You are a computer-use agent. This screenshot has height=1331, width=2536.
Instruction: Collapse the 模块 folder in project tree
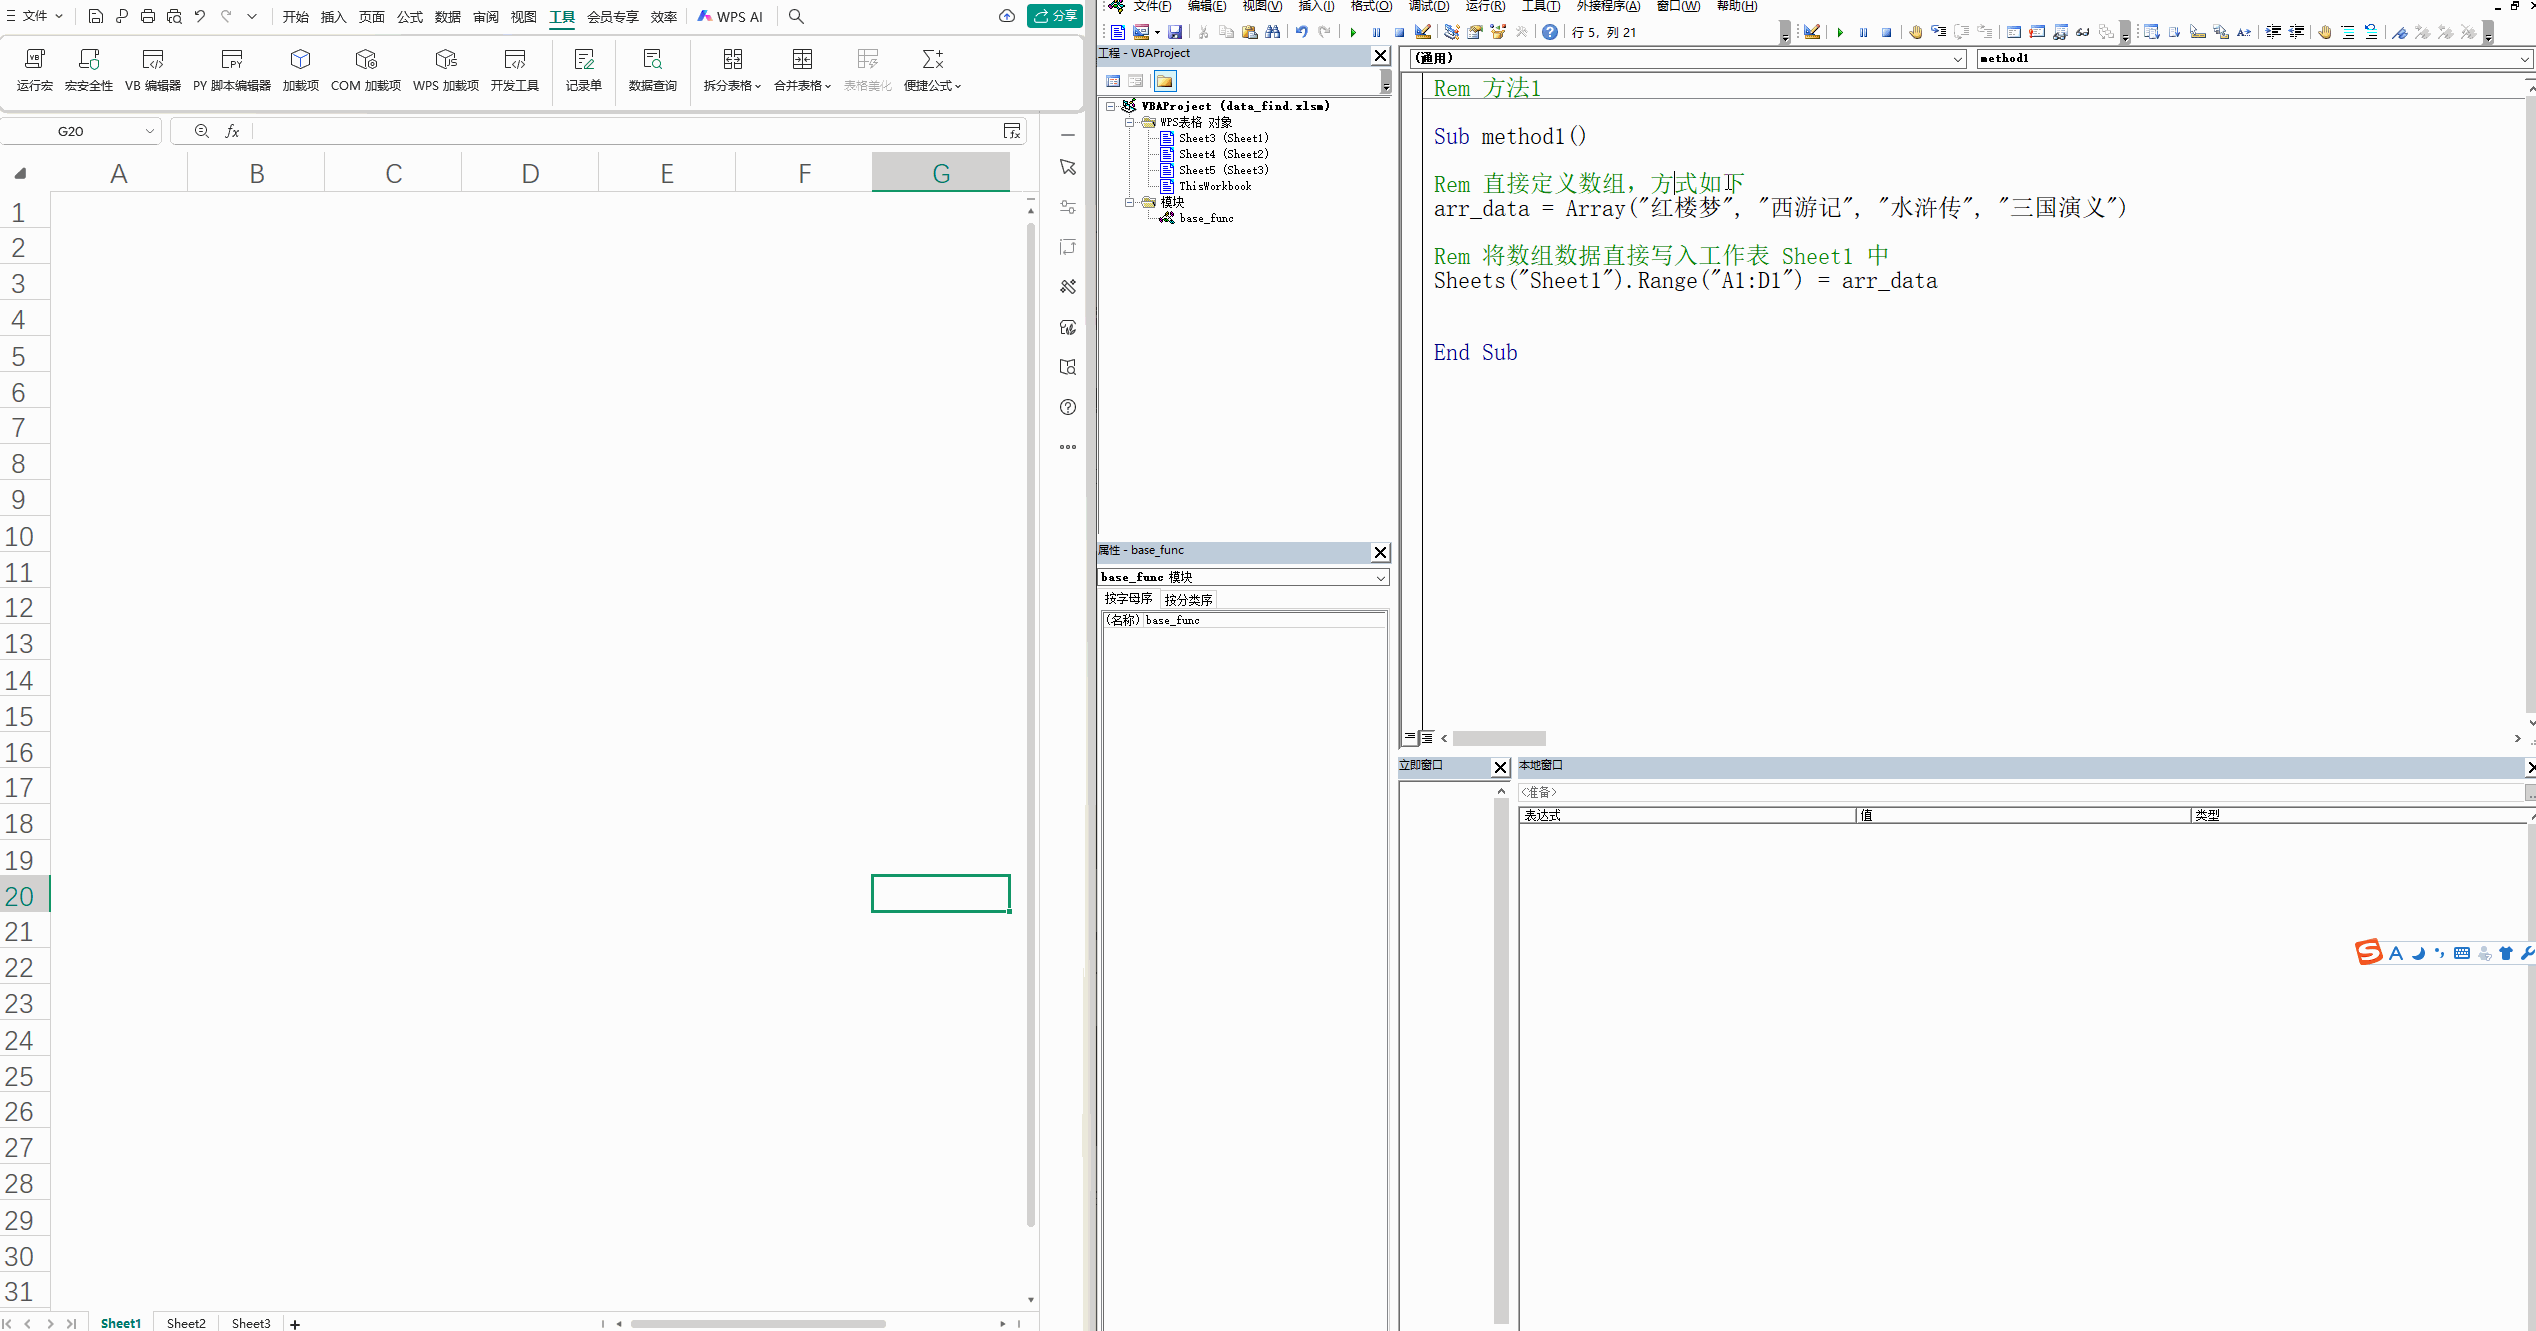tap(1130, 202)
